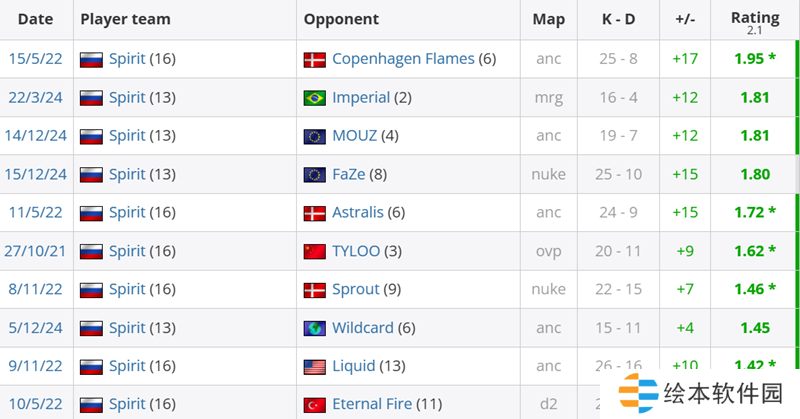
Task: Click the Brazil flag next to Imperial
Action: click(315, 98)
